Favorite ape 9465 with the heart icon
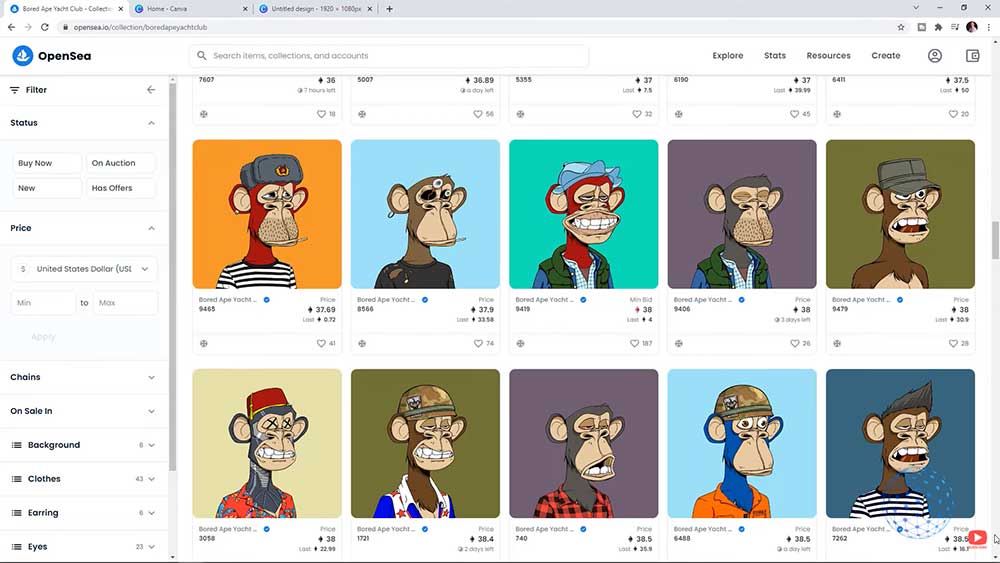Viewport: 1000px width, 563px height. [x=321, y=343]
